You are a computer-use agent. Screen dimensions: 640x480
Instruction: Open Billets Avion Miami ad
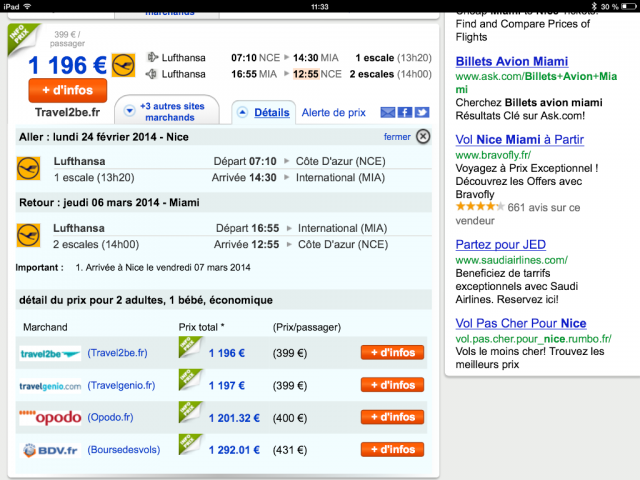coord(512,61)
